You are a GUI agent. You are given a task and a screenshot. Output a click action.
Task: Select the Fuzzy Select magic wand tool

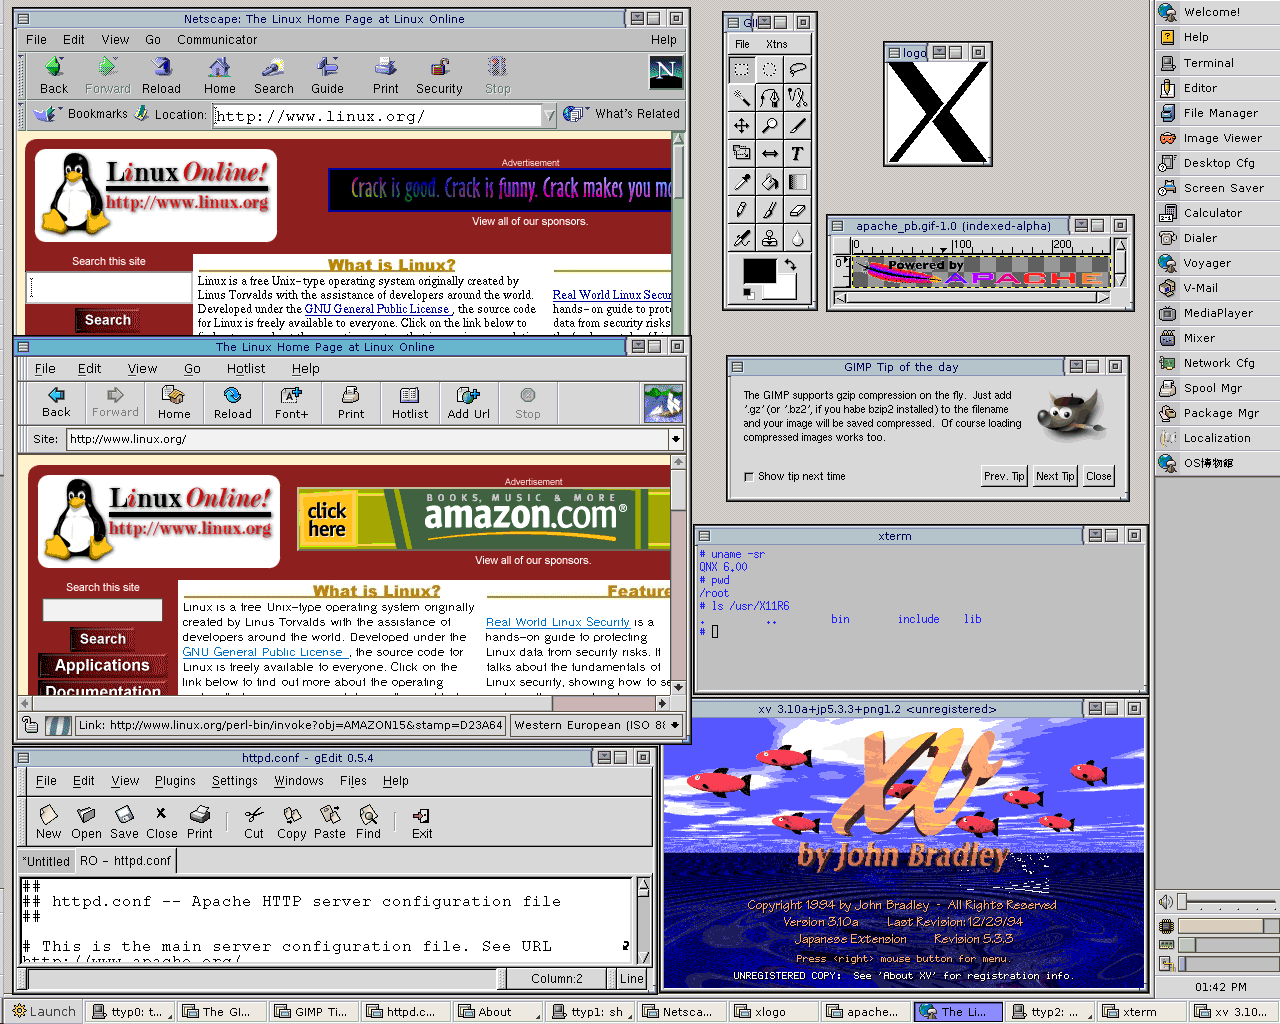741,97
